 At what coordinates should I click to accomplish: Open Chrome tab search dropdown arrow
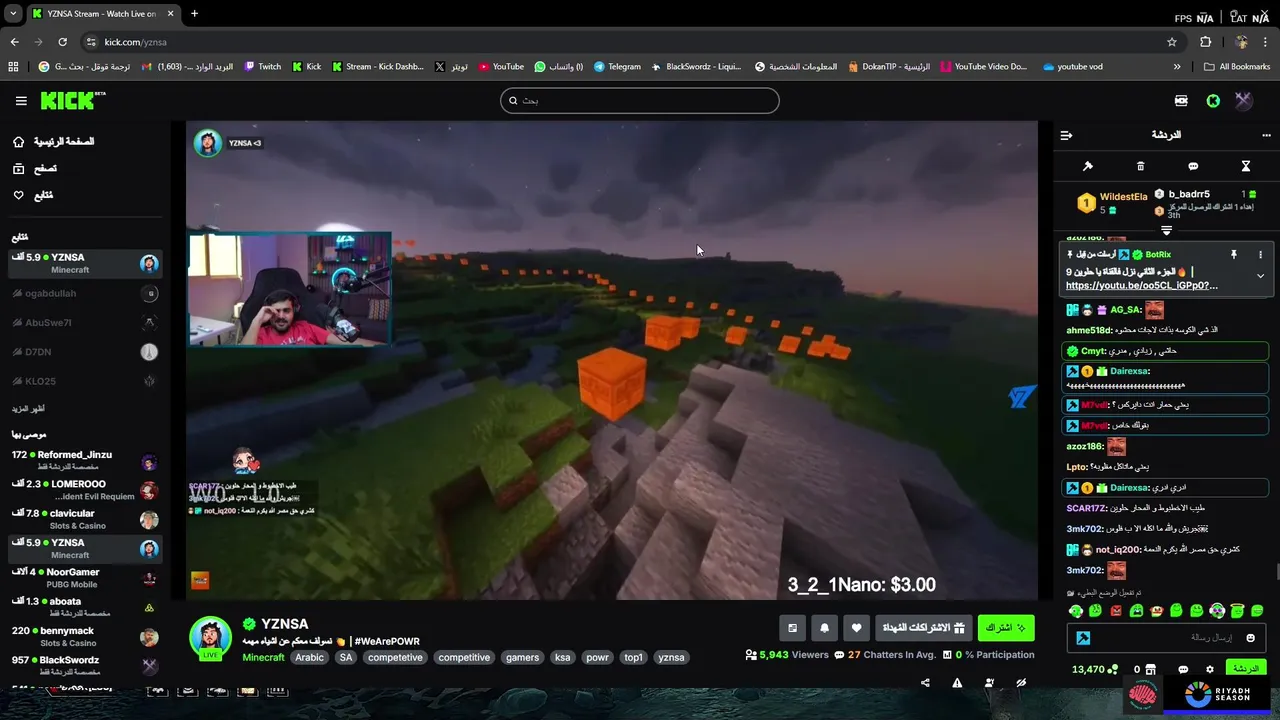pos(13,14)
